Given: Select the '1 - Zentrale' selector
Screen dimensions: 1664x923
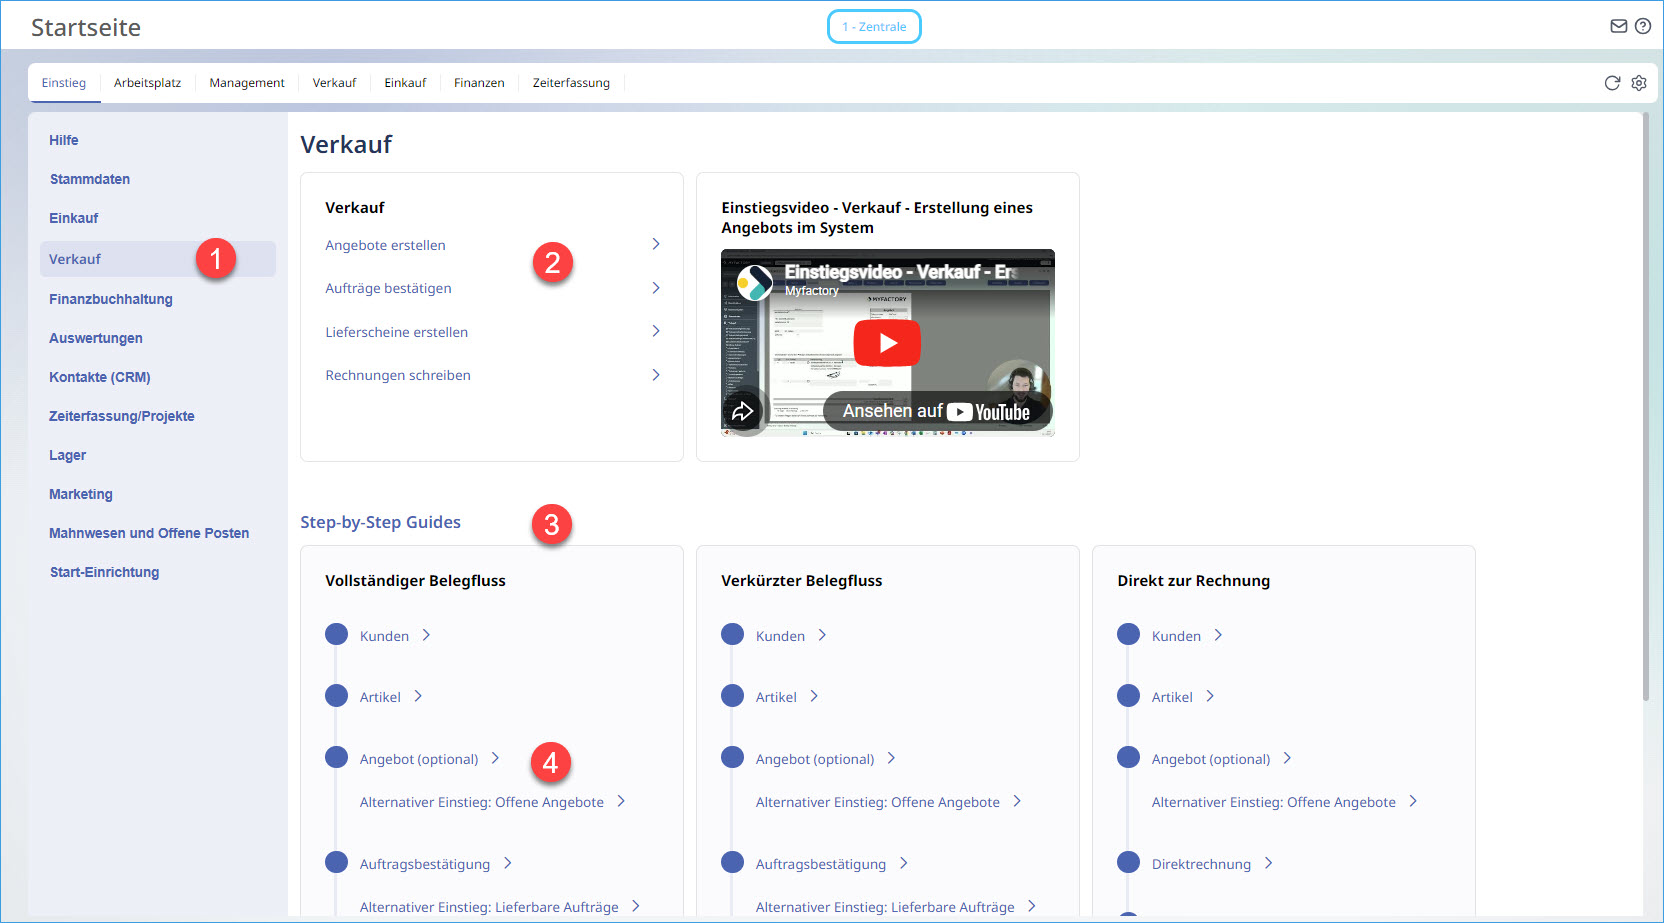Looking at the screenshot, I should point(874,27).
